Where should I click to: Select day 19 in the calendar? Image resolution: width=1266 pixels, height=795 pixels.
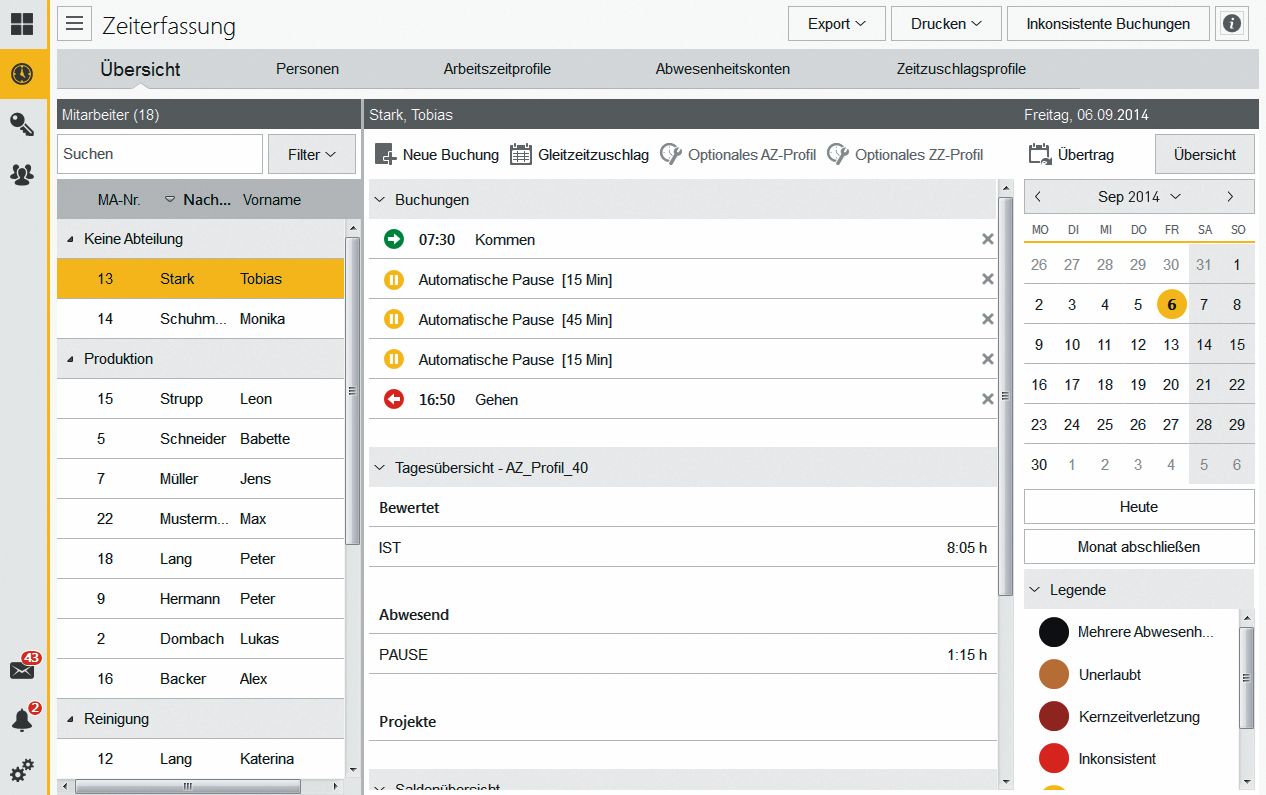pos(1138,384)
